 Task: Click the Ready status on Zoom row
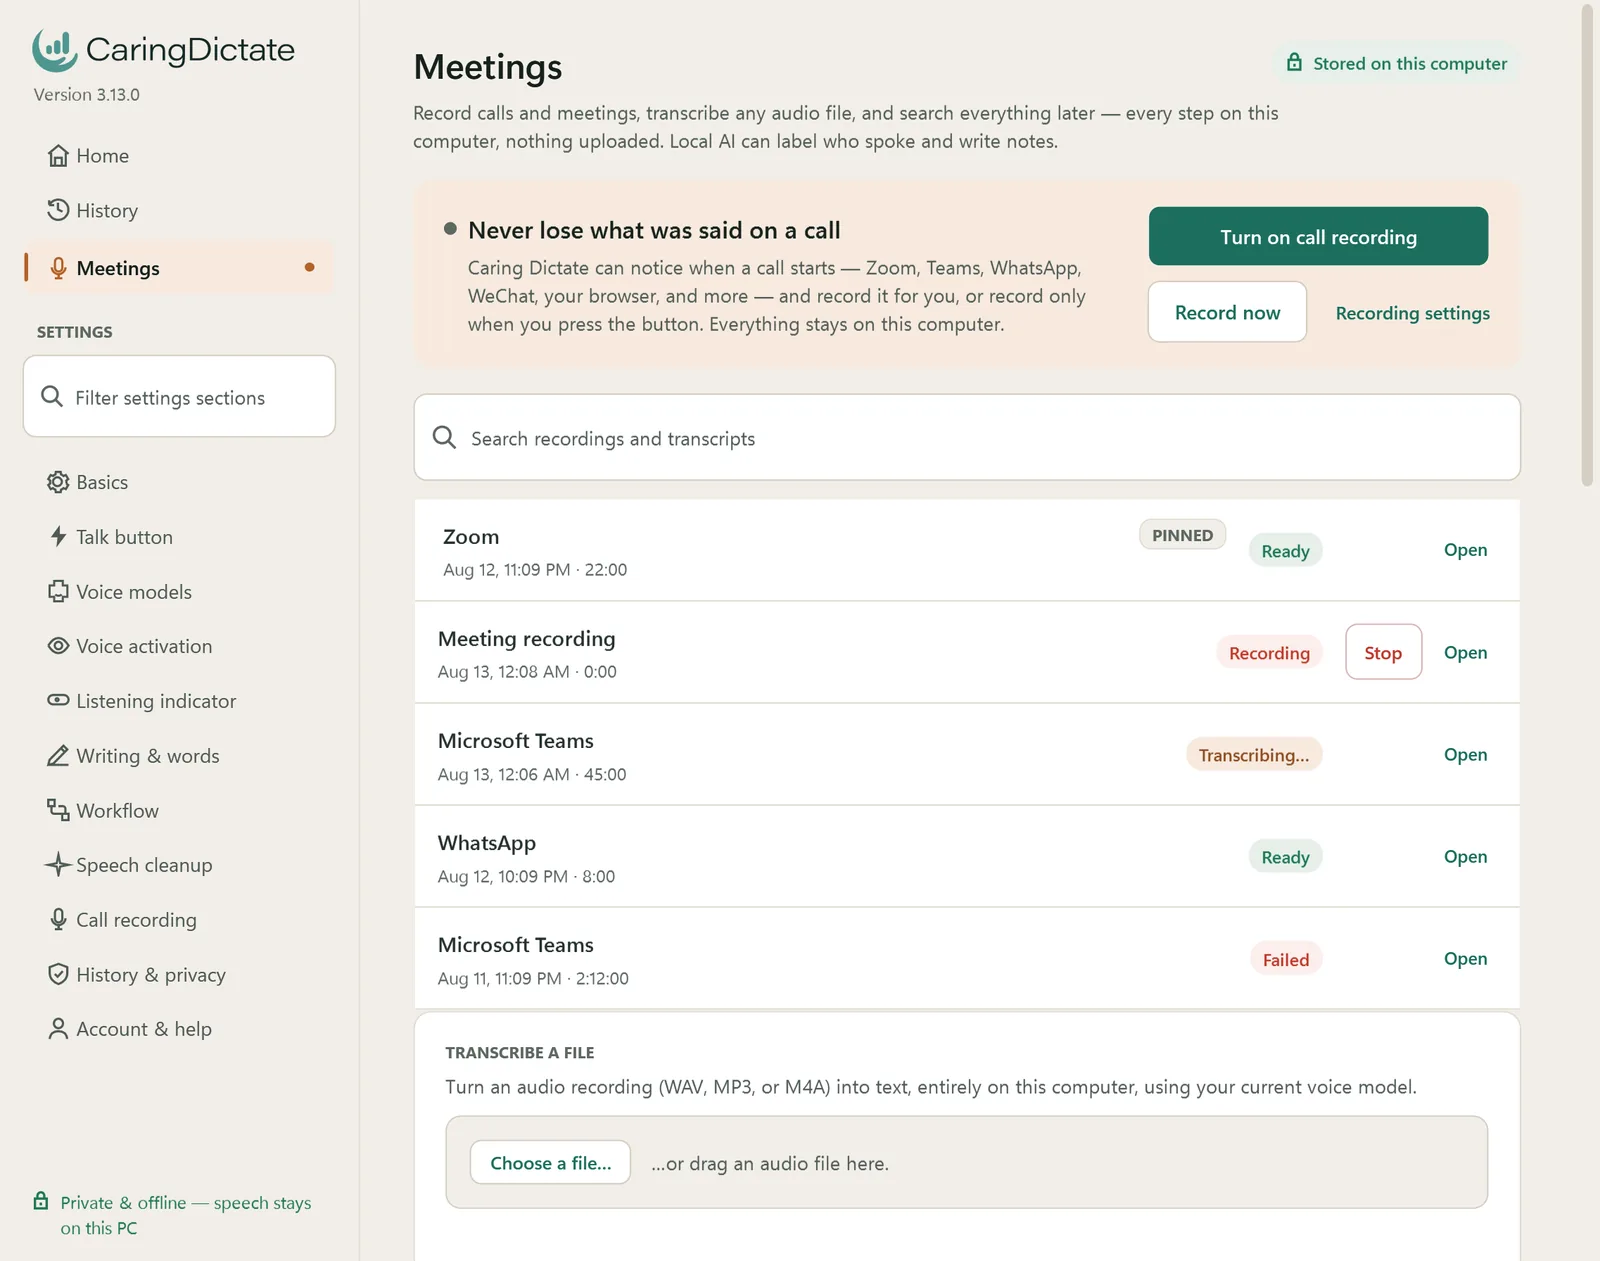pyautogui.click(x=1285, y=550)
